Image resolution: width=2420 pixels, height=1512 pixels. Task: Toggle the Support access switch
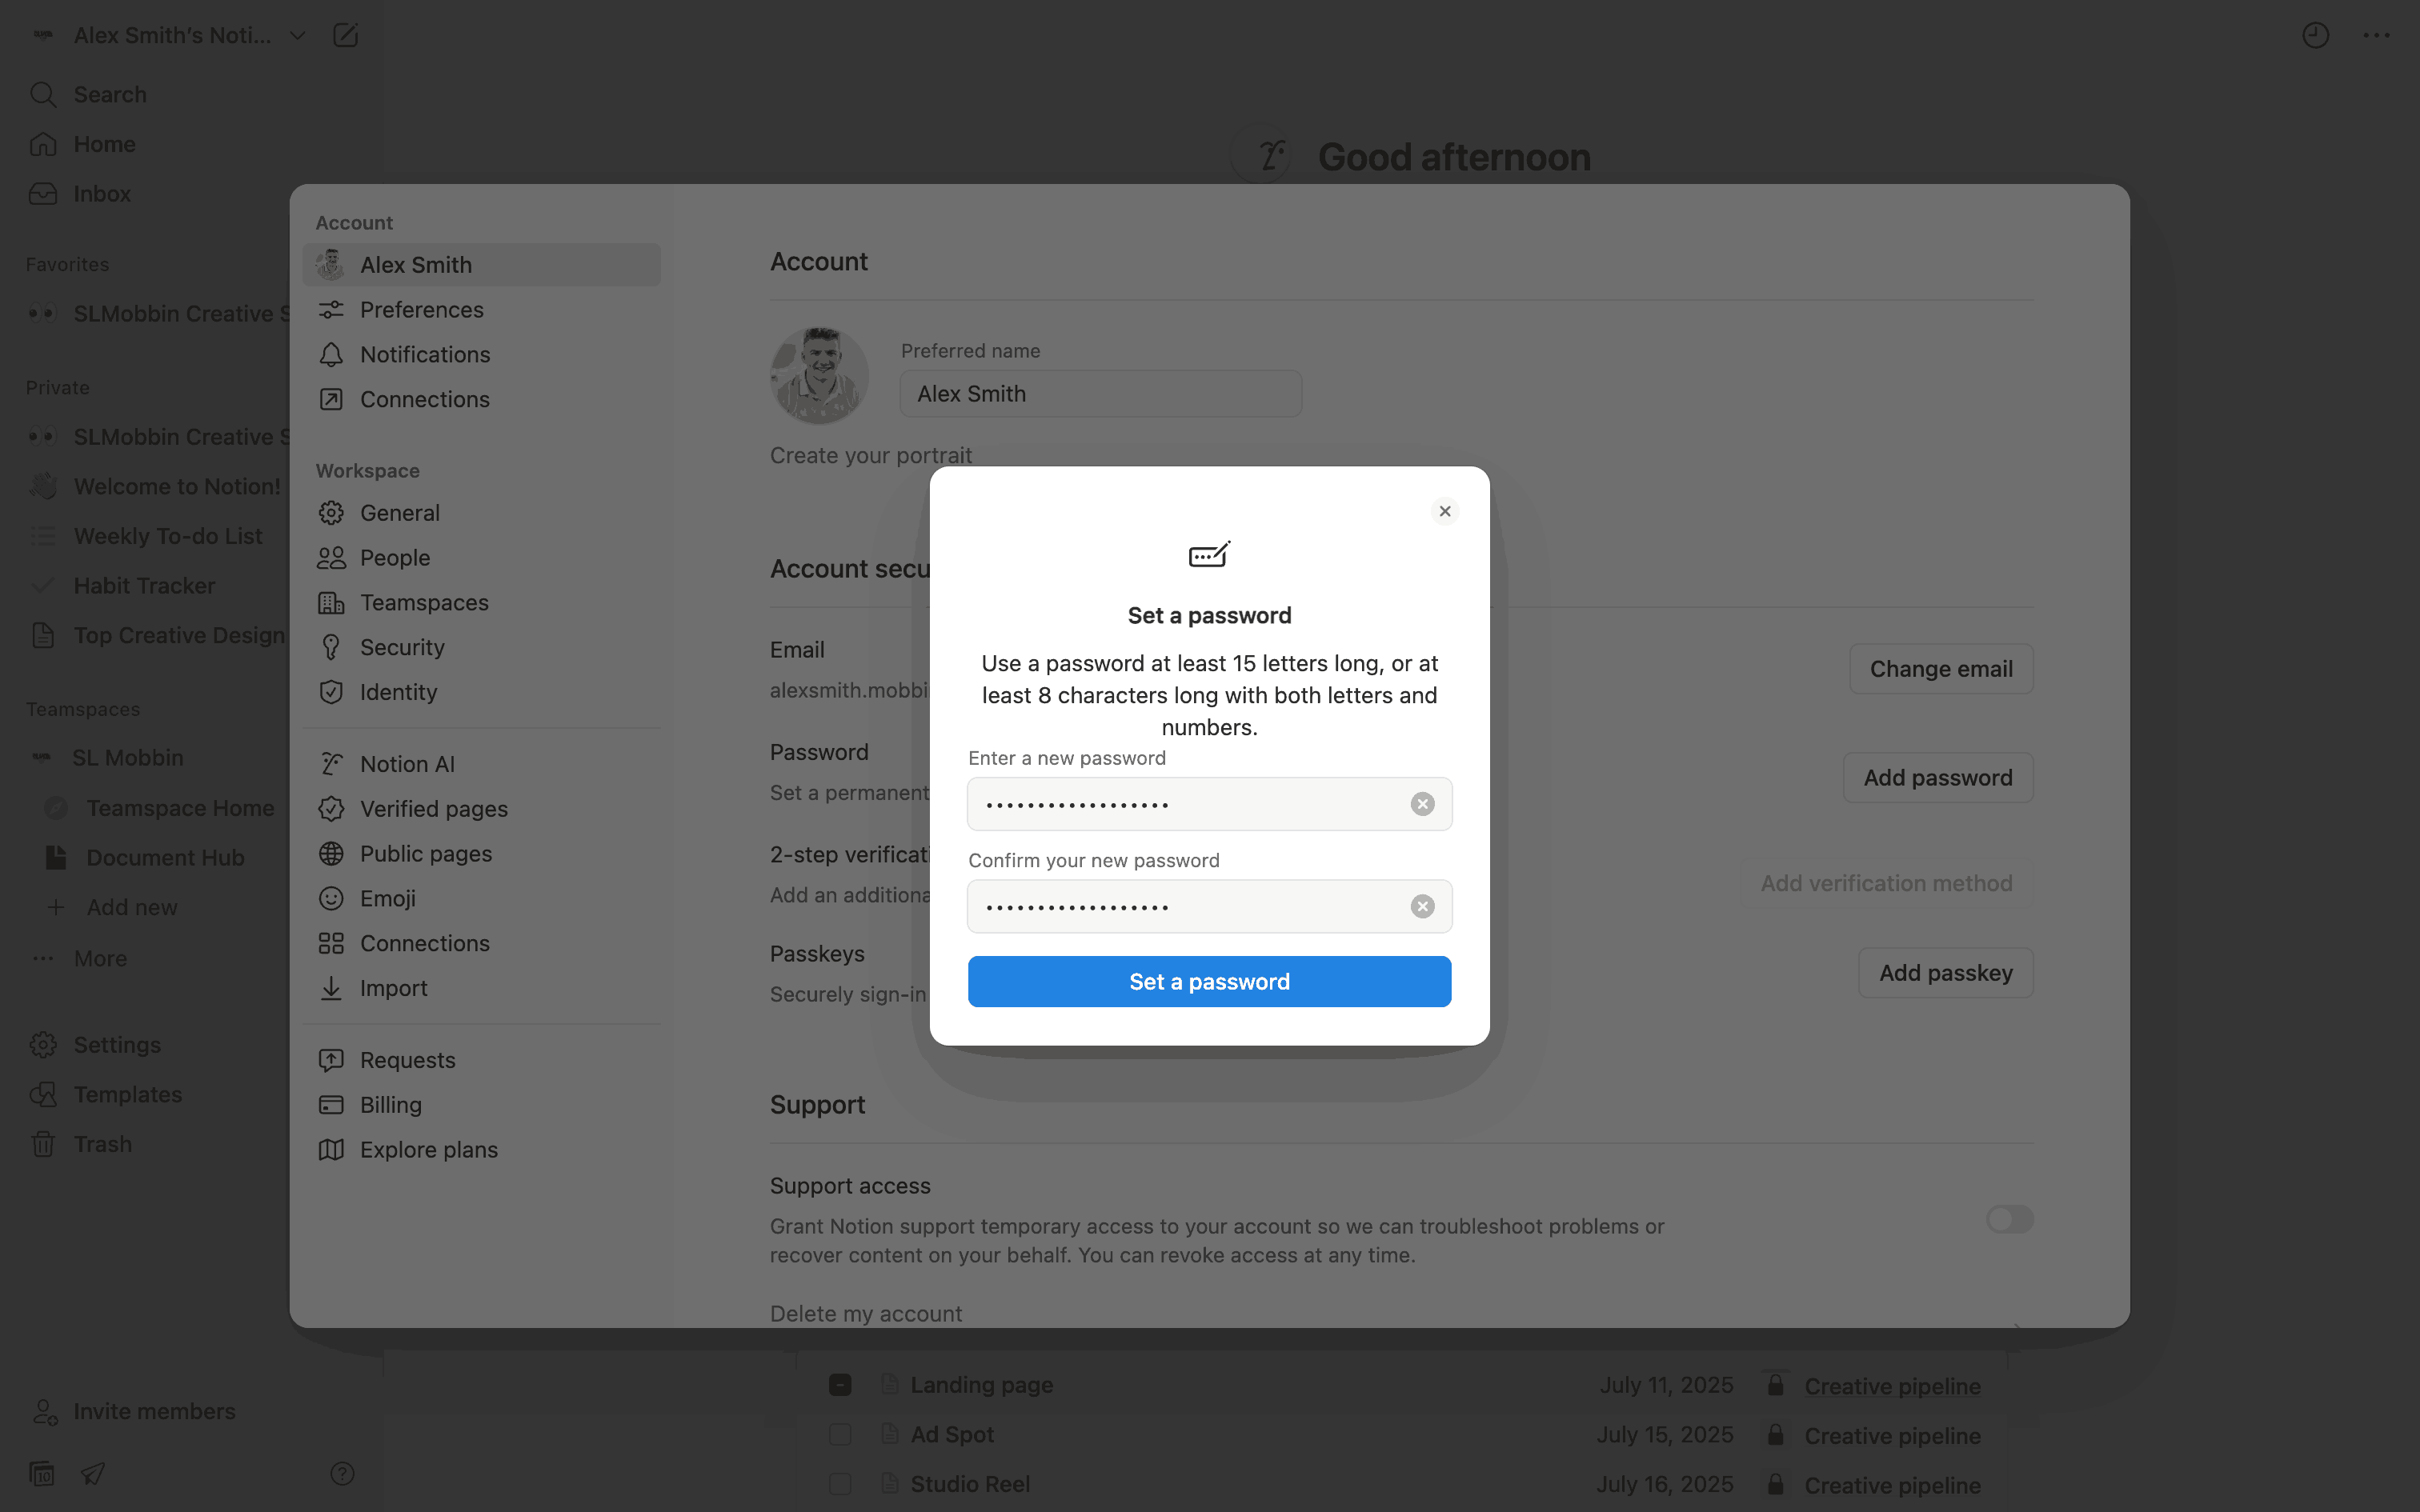2009,1219
